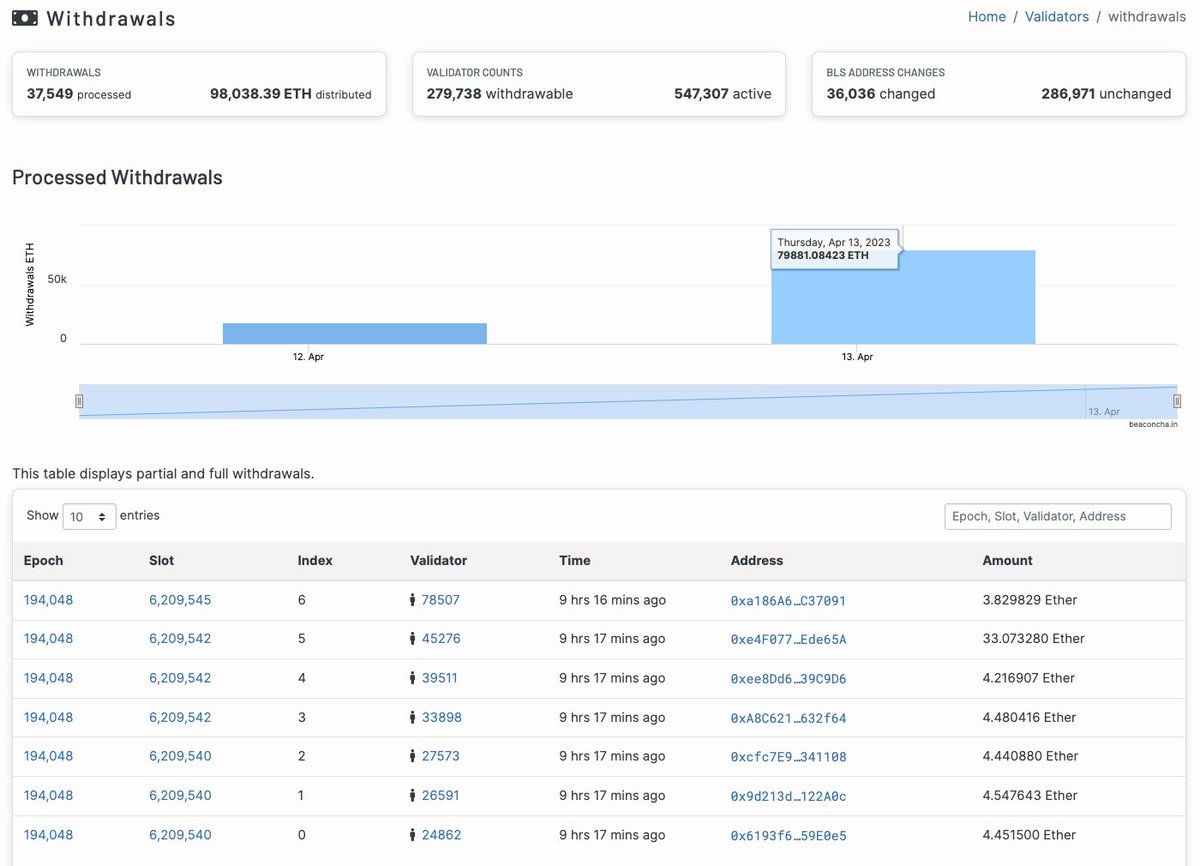The height and width of the screenshot is (866, 1200).
Task: Click the validator icon beside 45276
Action: pos(414,638)
